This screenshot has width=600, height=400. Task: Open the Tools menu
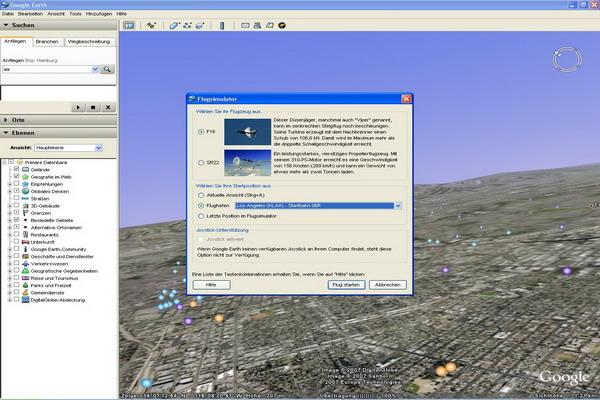click(75, 14)
